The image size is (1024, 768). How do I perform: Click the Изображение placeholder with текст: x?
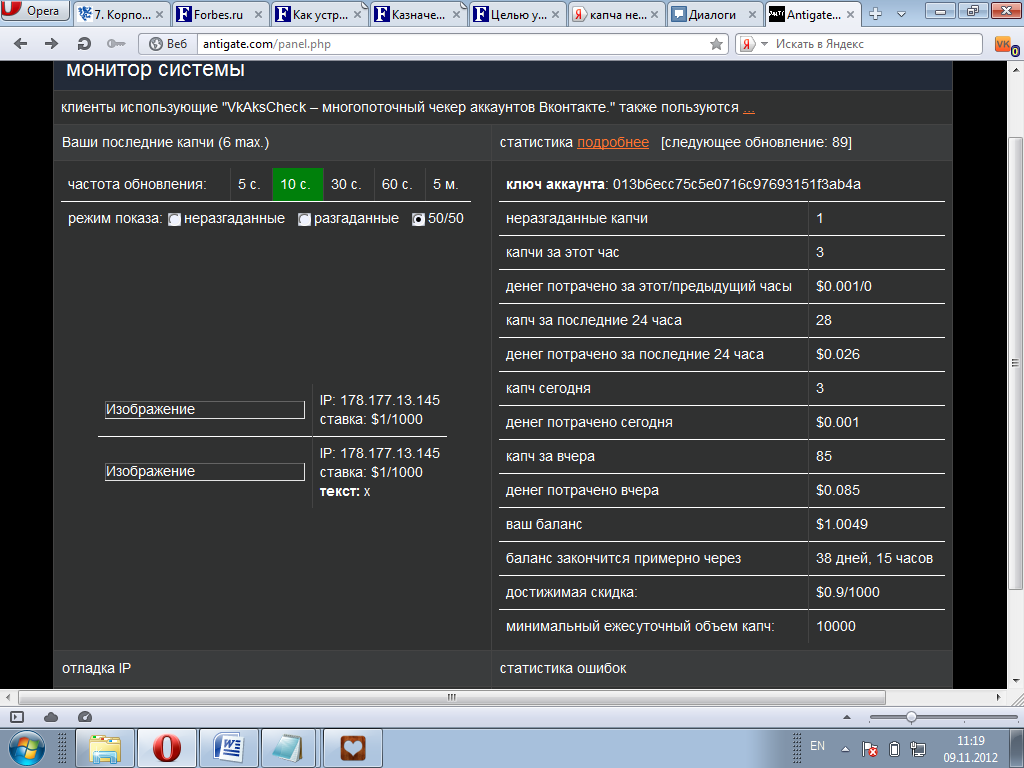[x=204, y=472]
